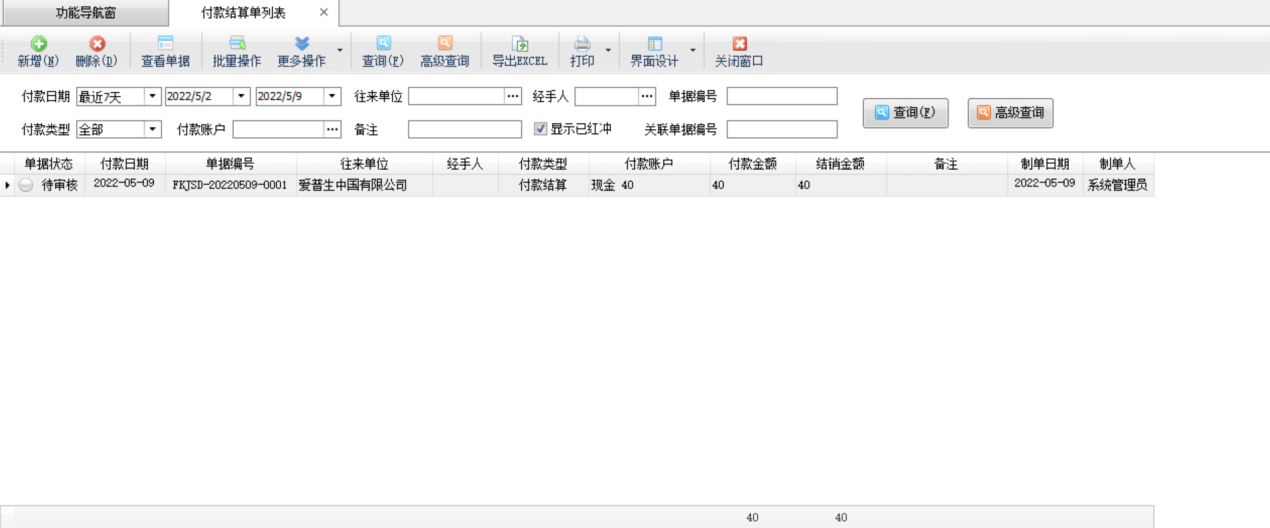The width and height of the screenshot is (1270, 528).
Task: Click the 单据编号 input field
Action: [781, 96]
